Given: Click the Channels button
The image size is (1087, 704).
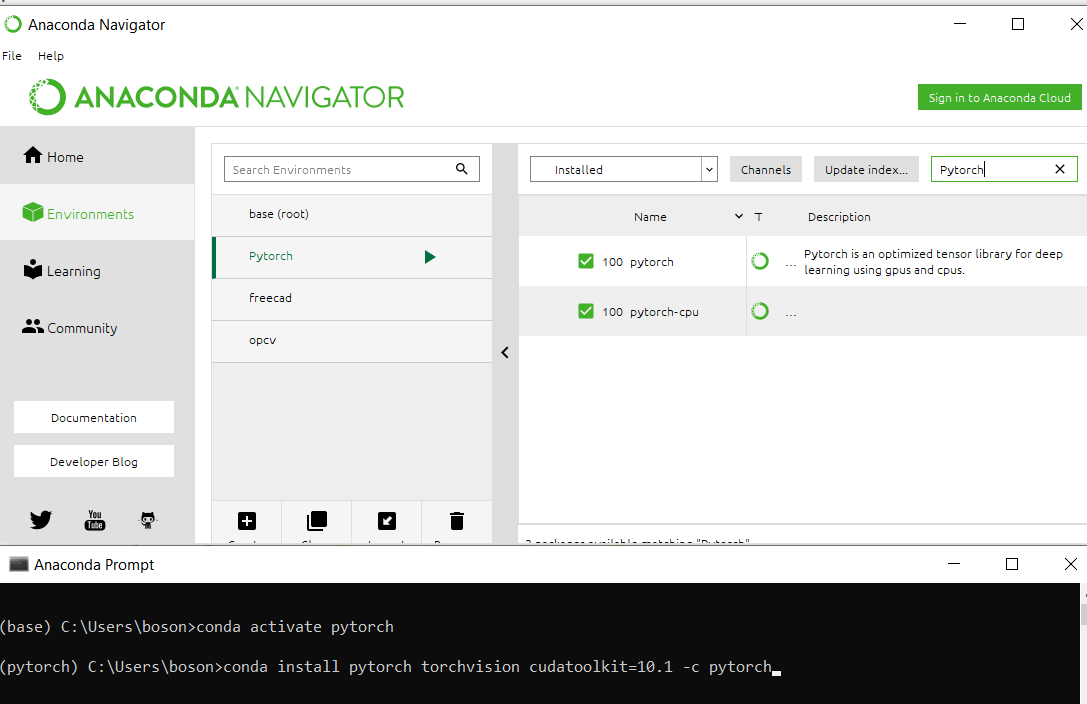Looking at the screenshot, I should (765, 169).
